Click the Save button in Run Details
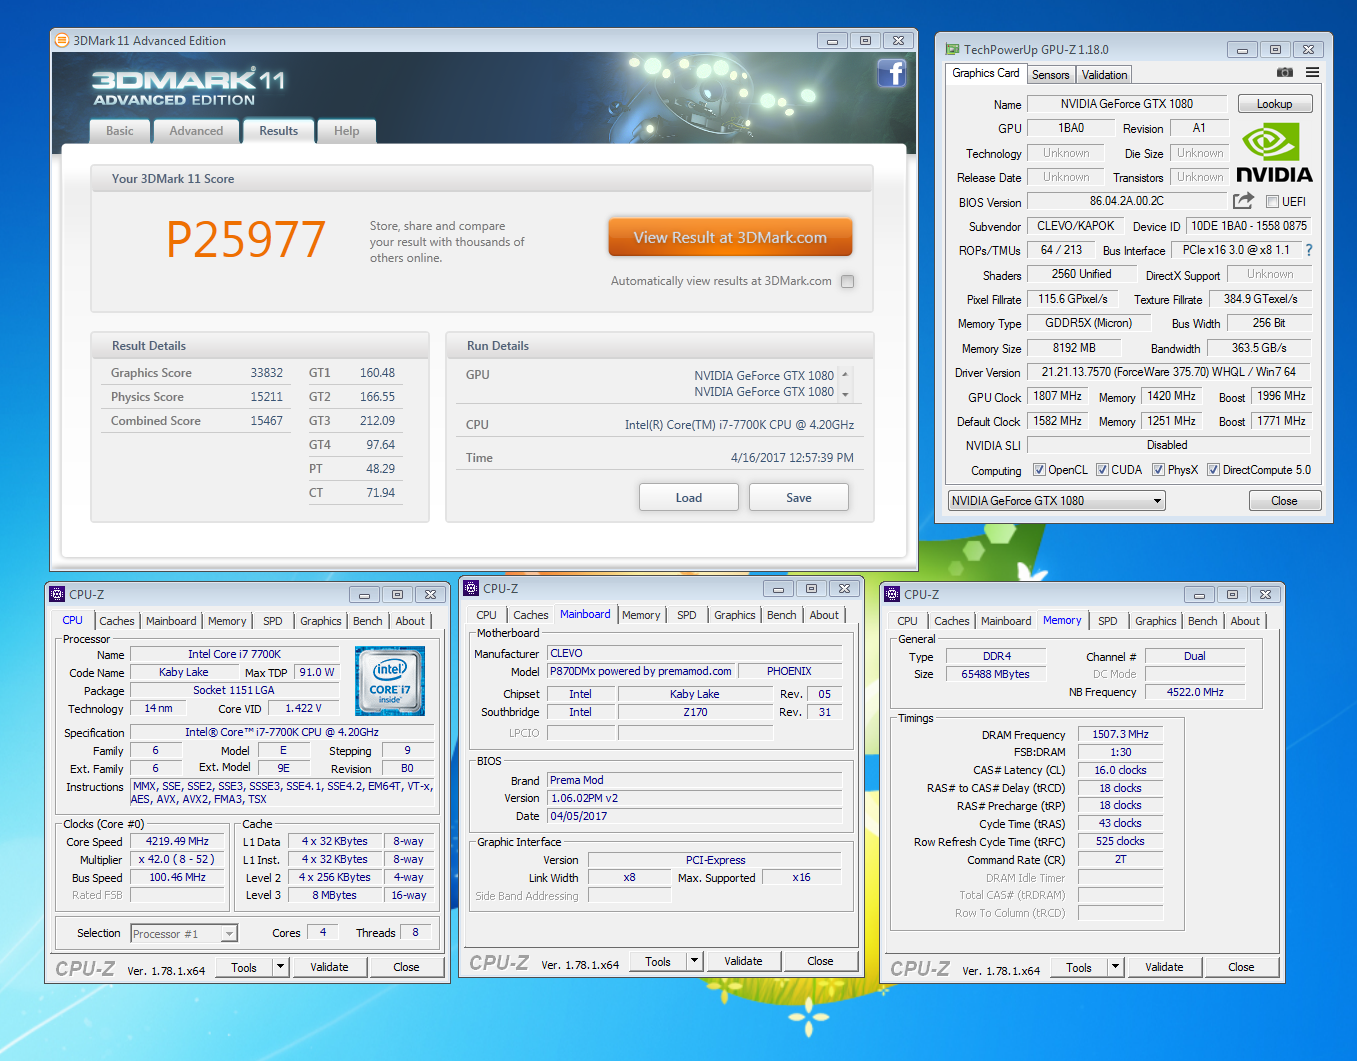 [798, 498]
